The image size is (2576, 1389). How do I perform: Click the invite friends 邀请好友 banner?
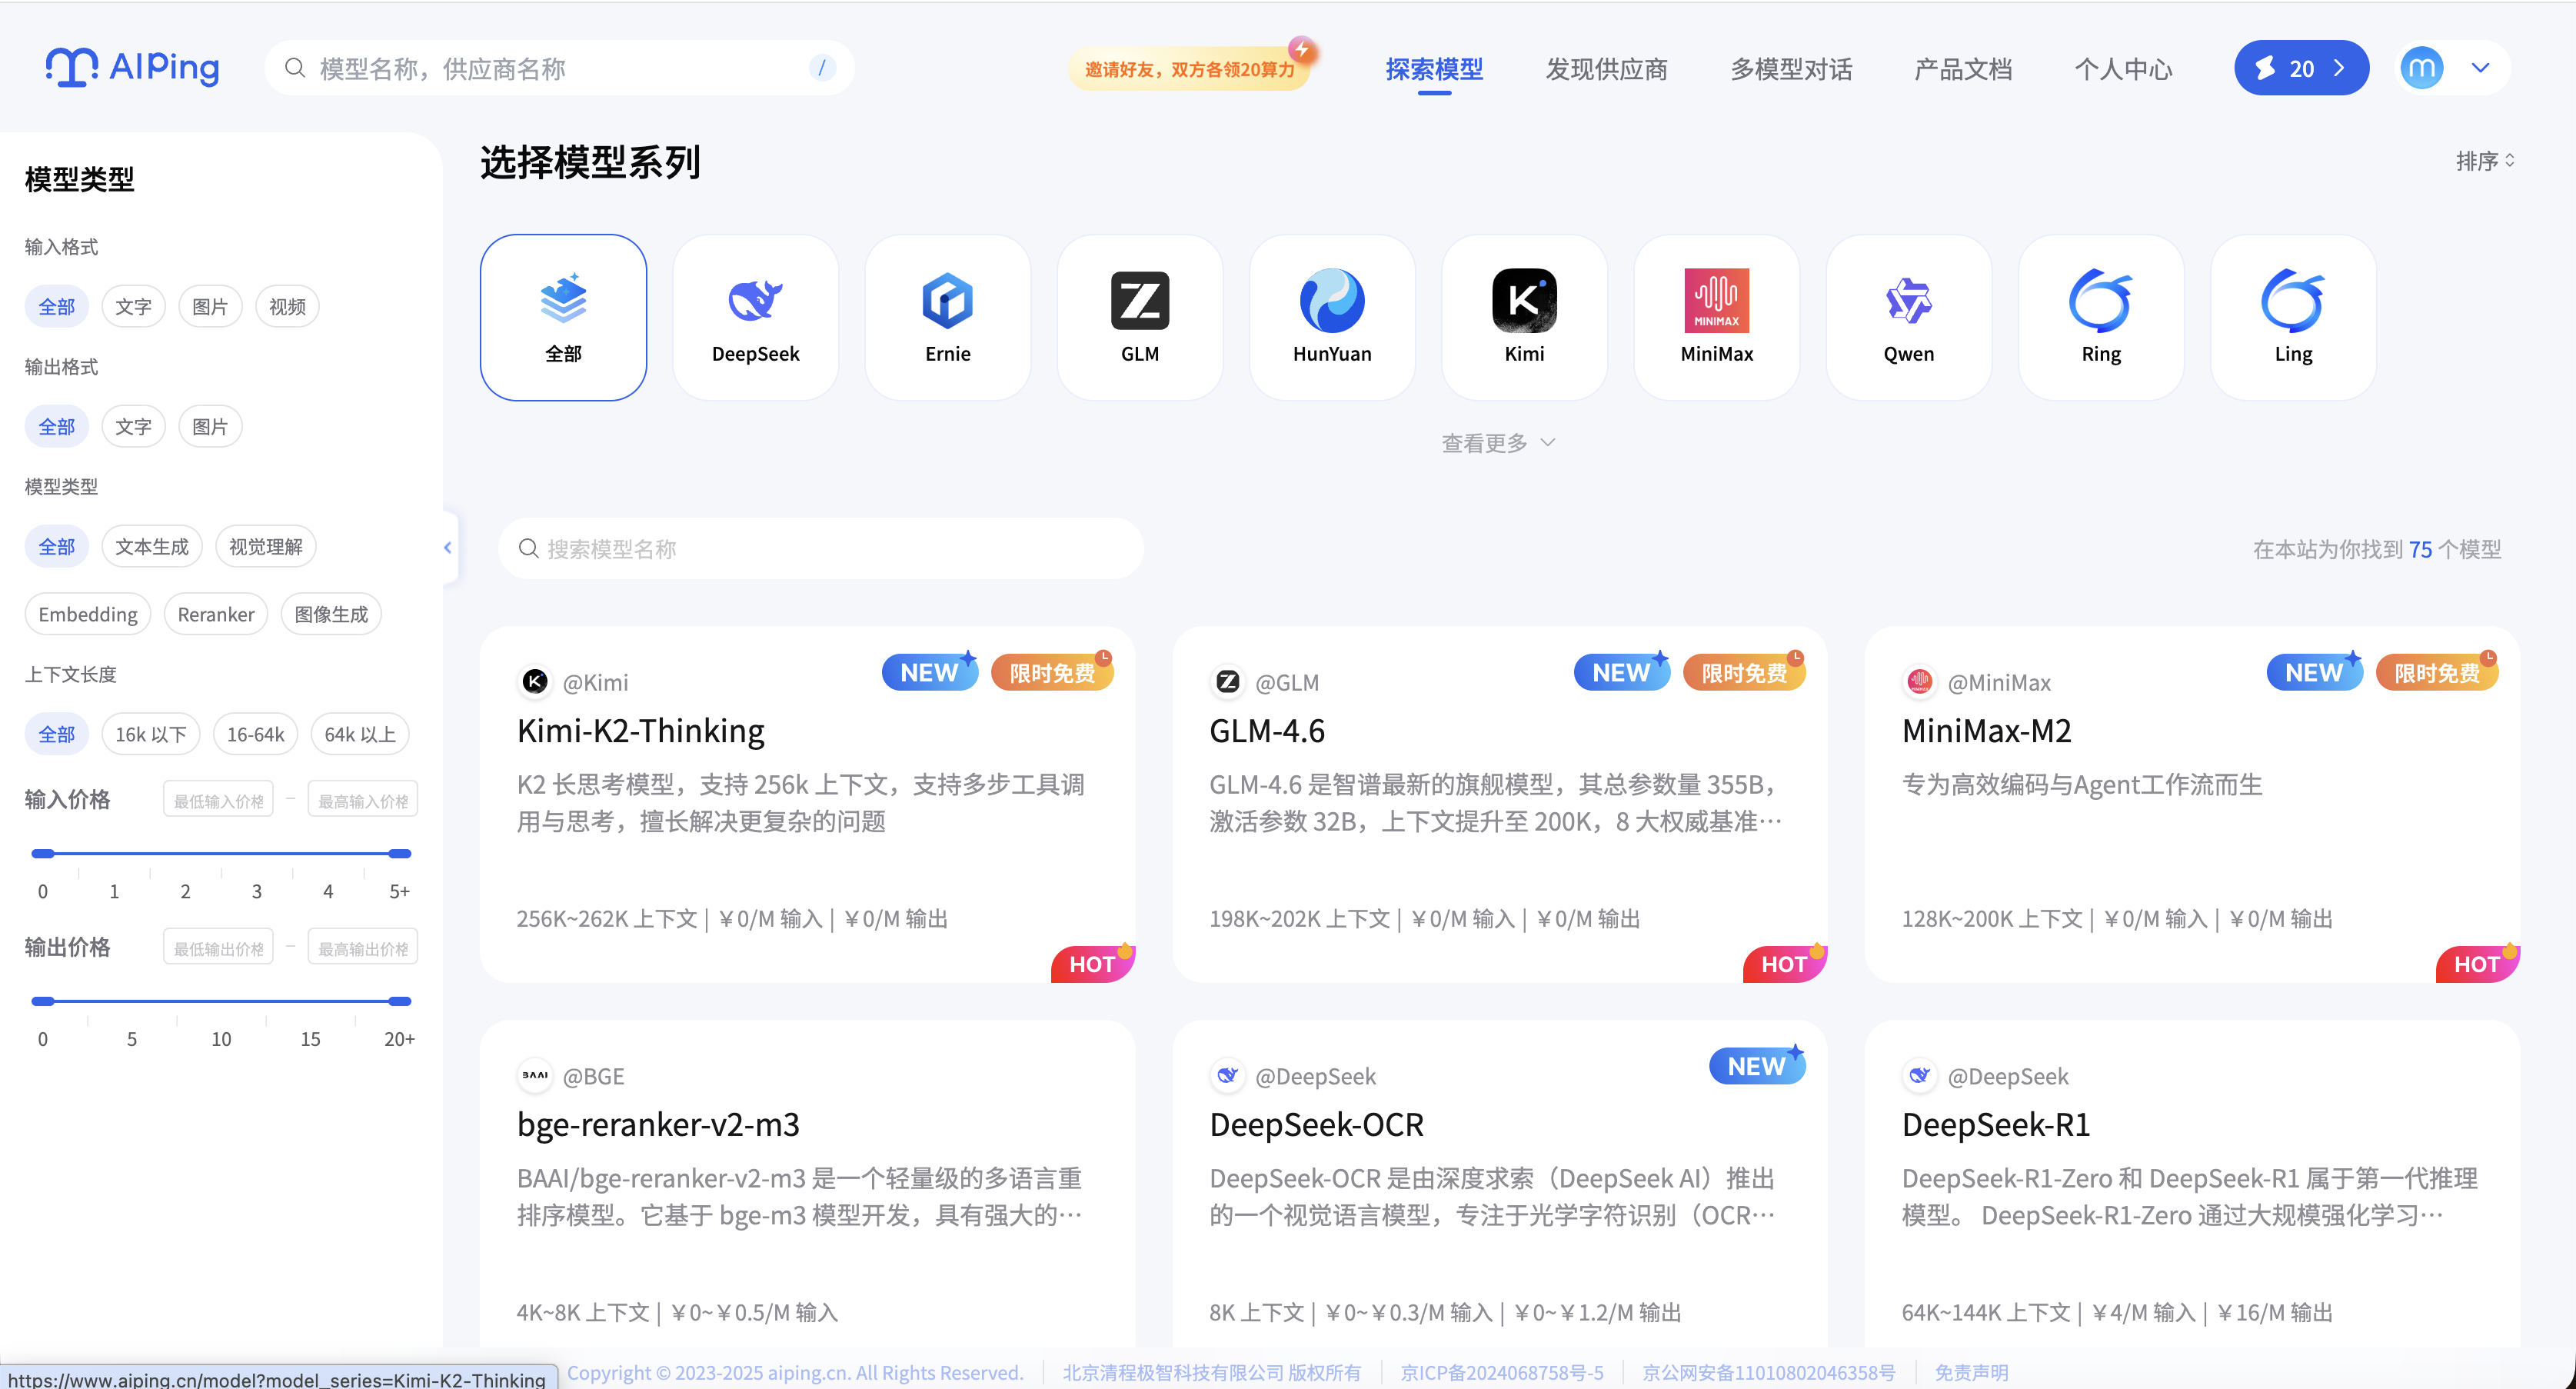[x=1189, y=69]
